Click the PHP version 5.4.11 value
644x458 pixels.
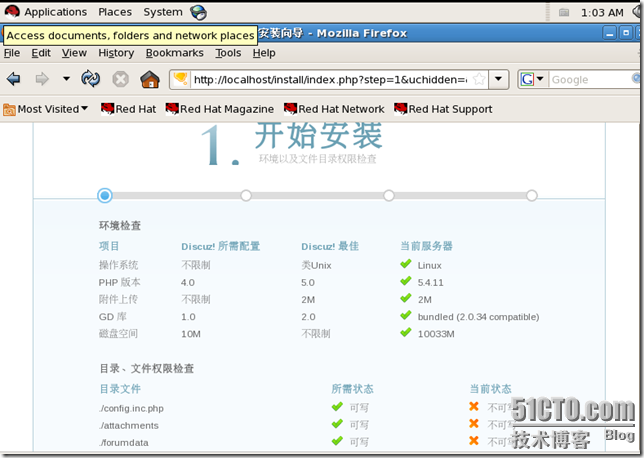(430, 283)
